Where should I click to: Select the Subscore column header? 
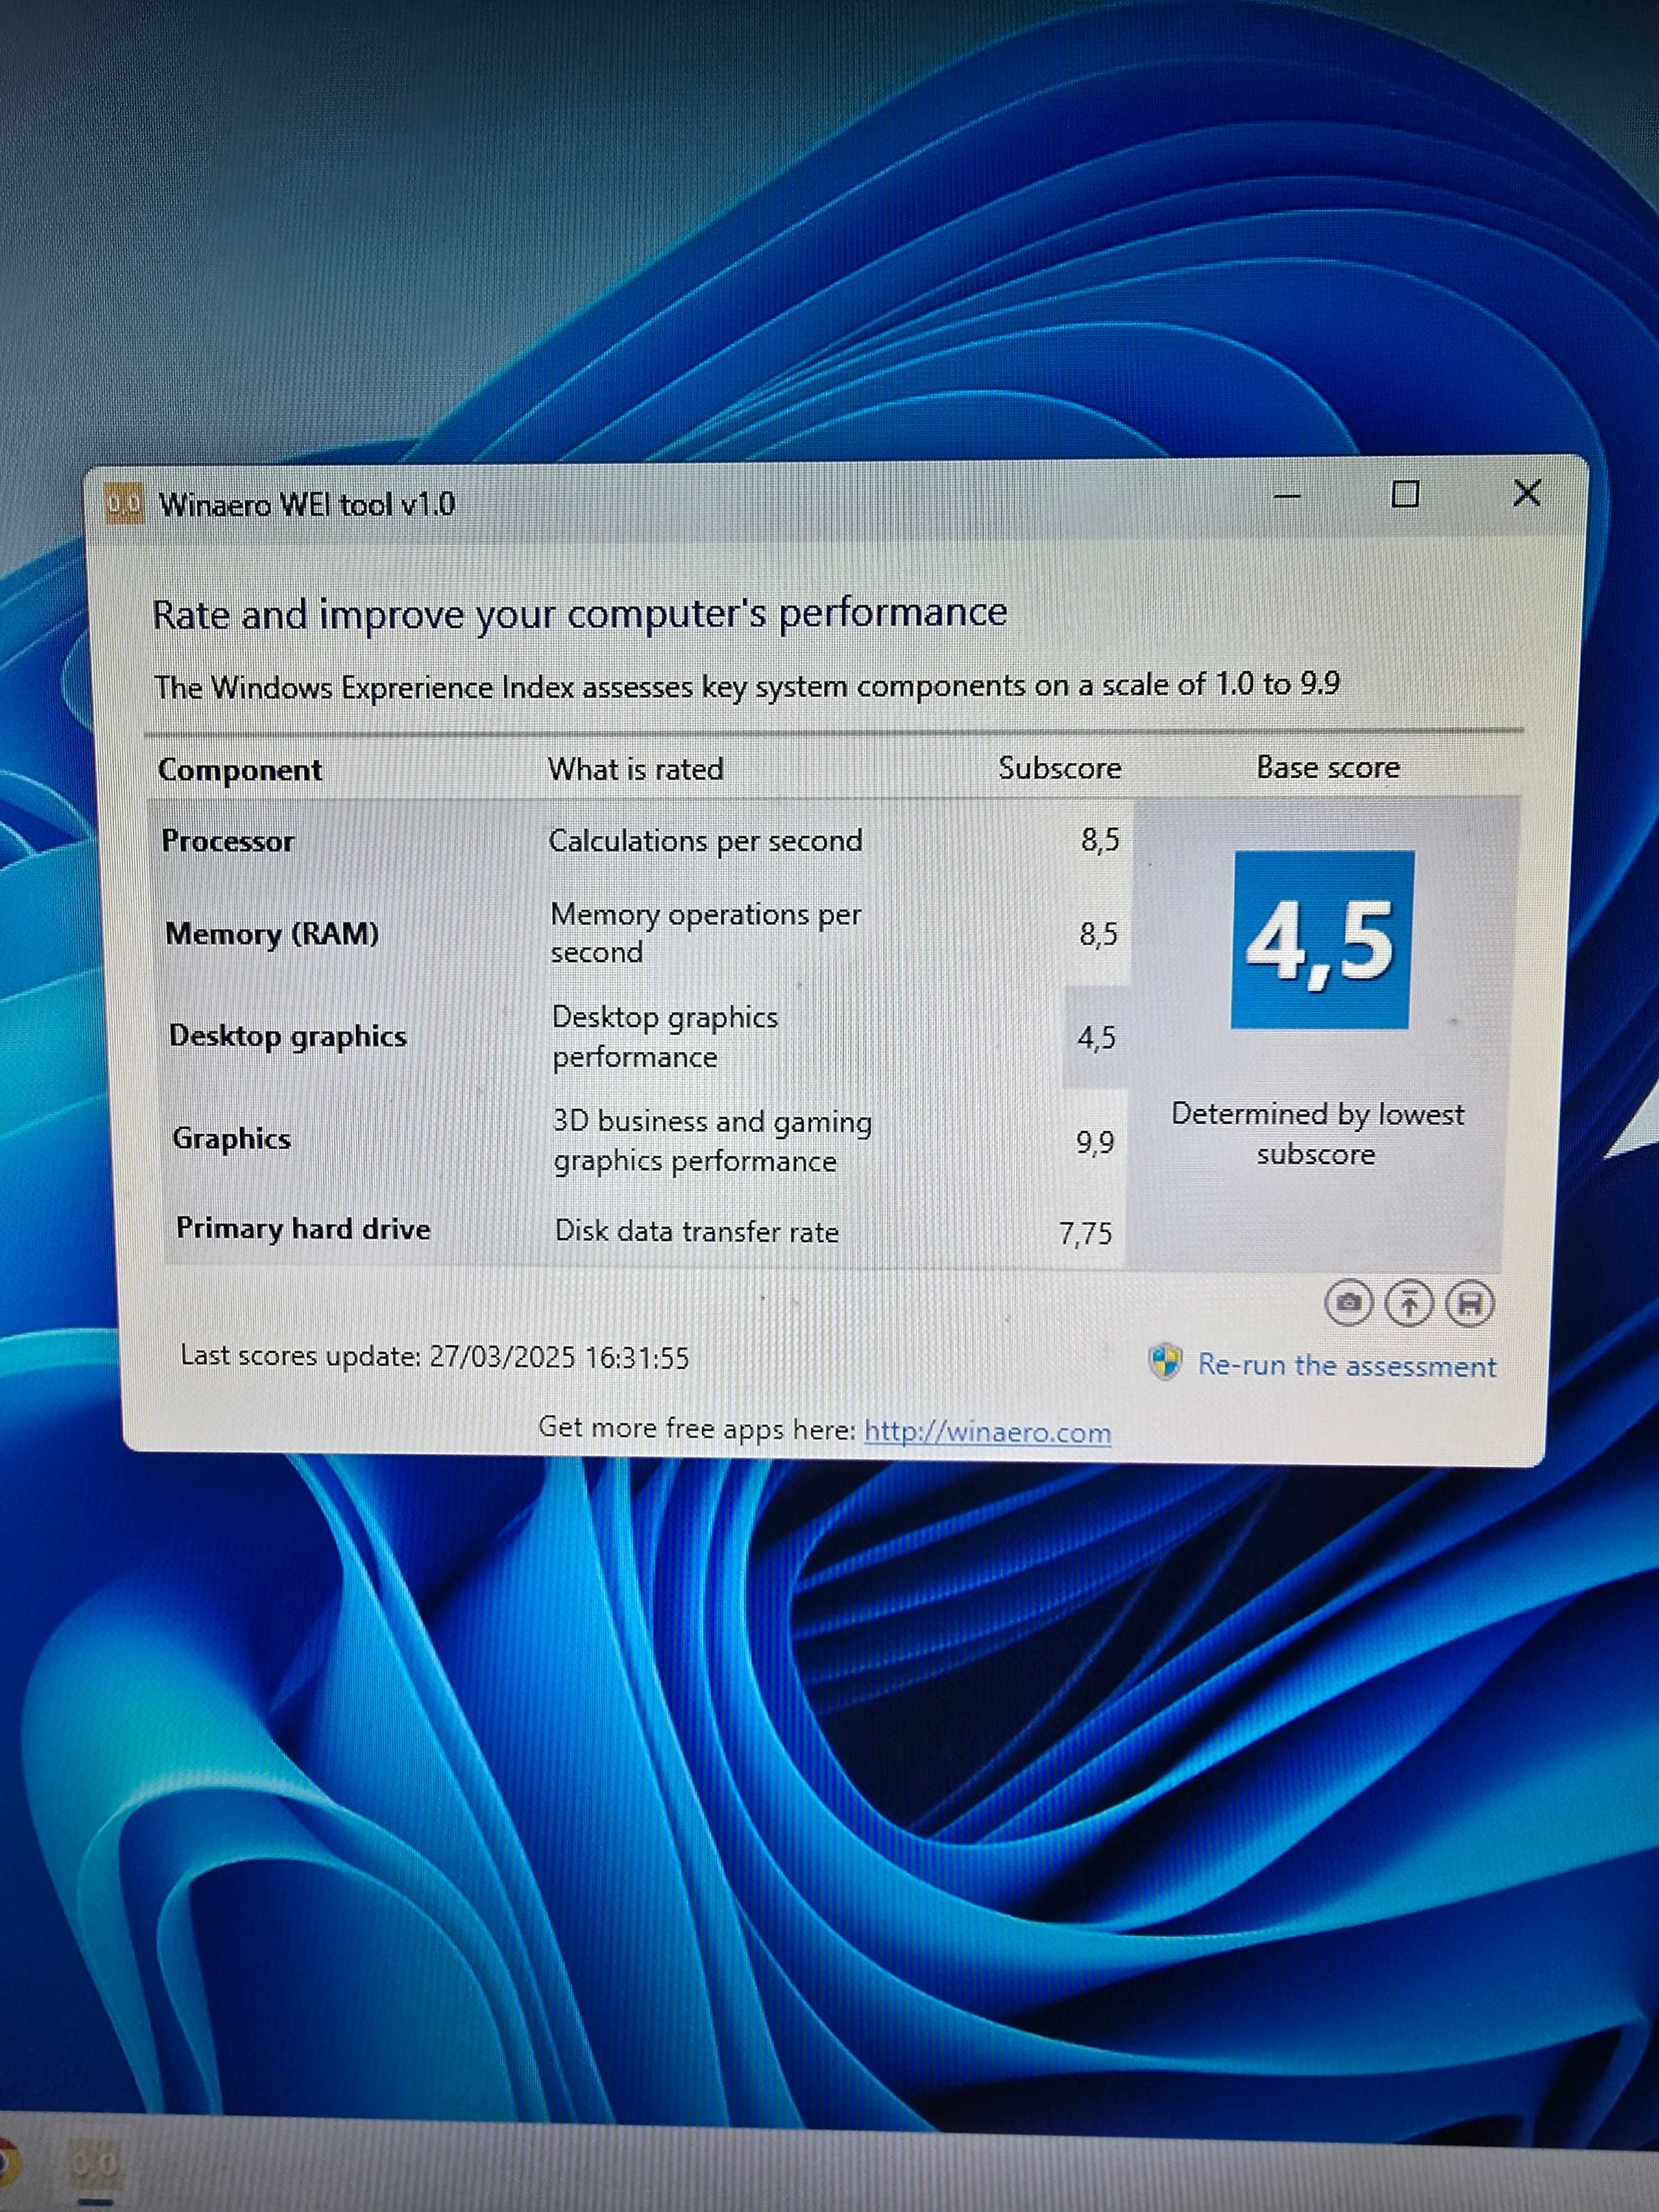(1059, 767)
